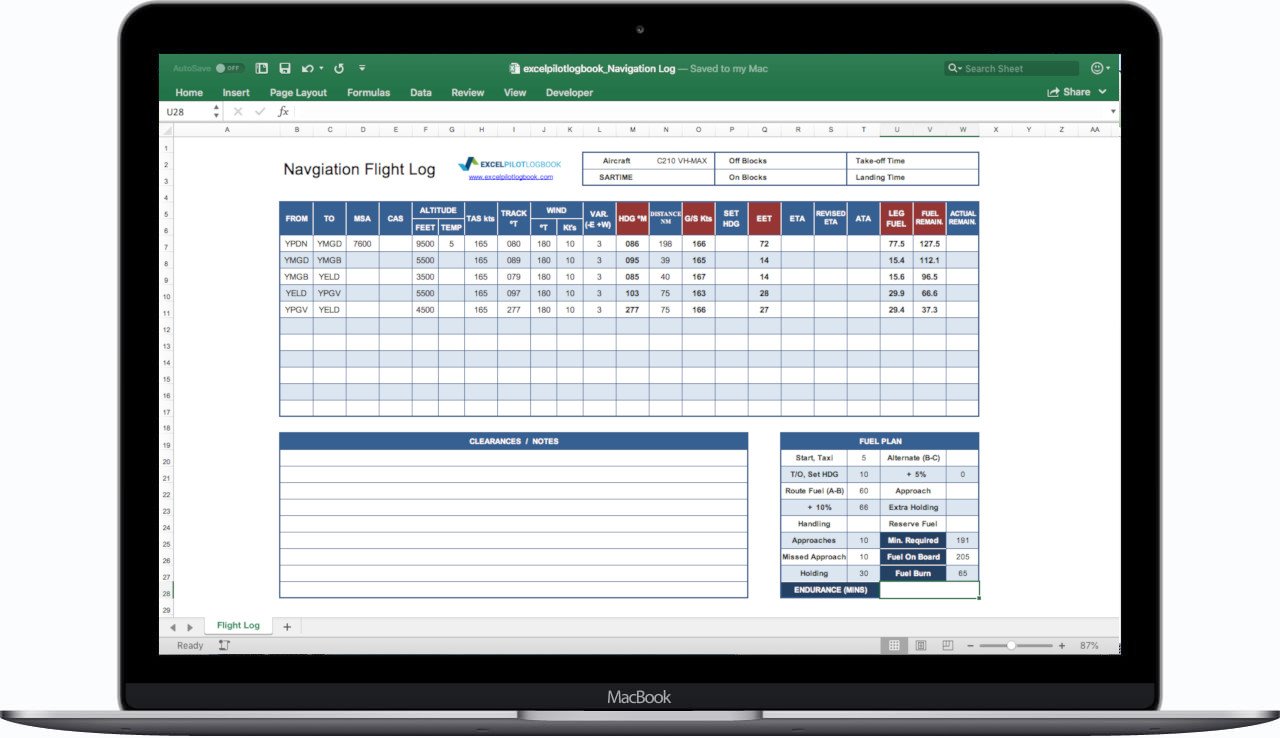This screenshot has width=1280, height=738.
Task: Expand the Customize Quick Access Toolbar menu
Action: tap(362, 68)
